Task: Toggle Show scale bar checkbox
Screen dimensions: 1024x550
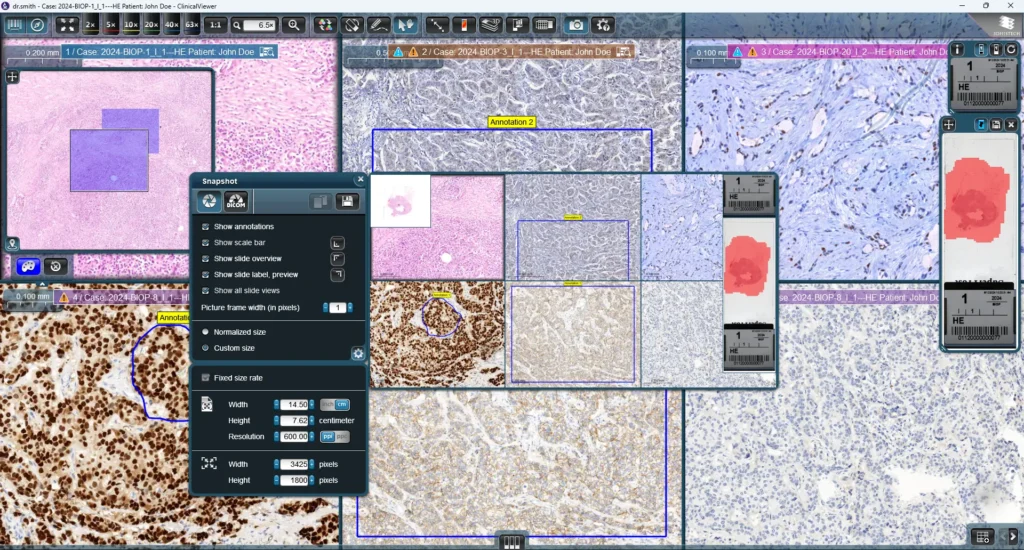Action: 206,242
